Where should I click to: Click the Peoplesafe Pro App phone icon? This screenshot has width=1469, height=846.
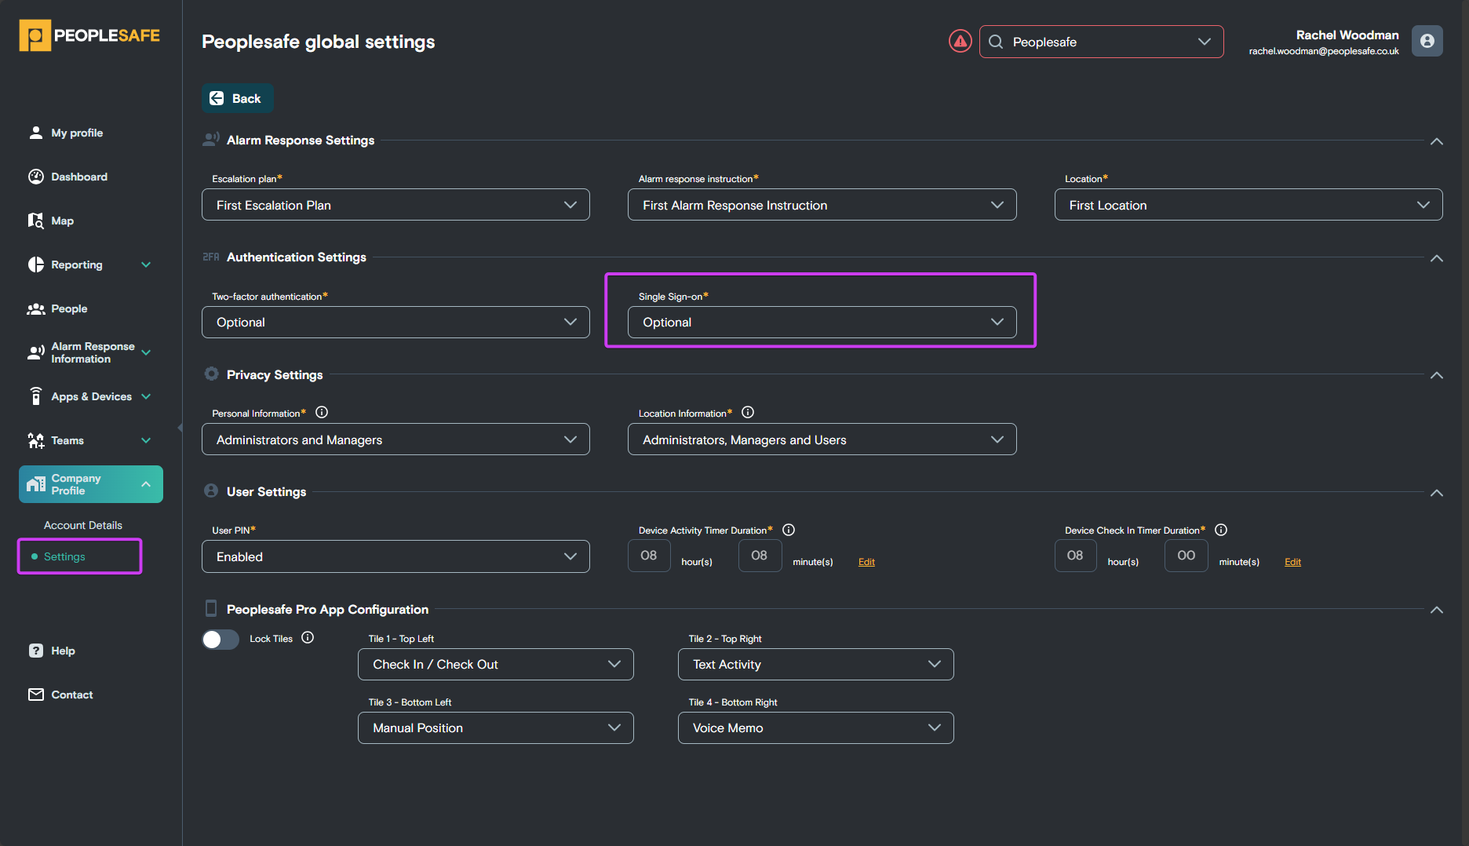click(211, 609)
